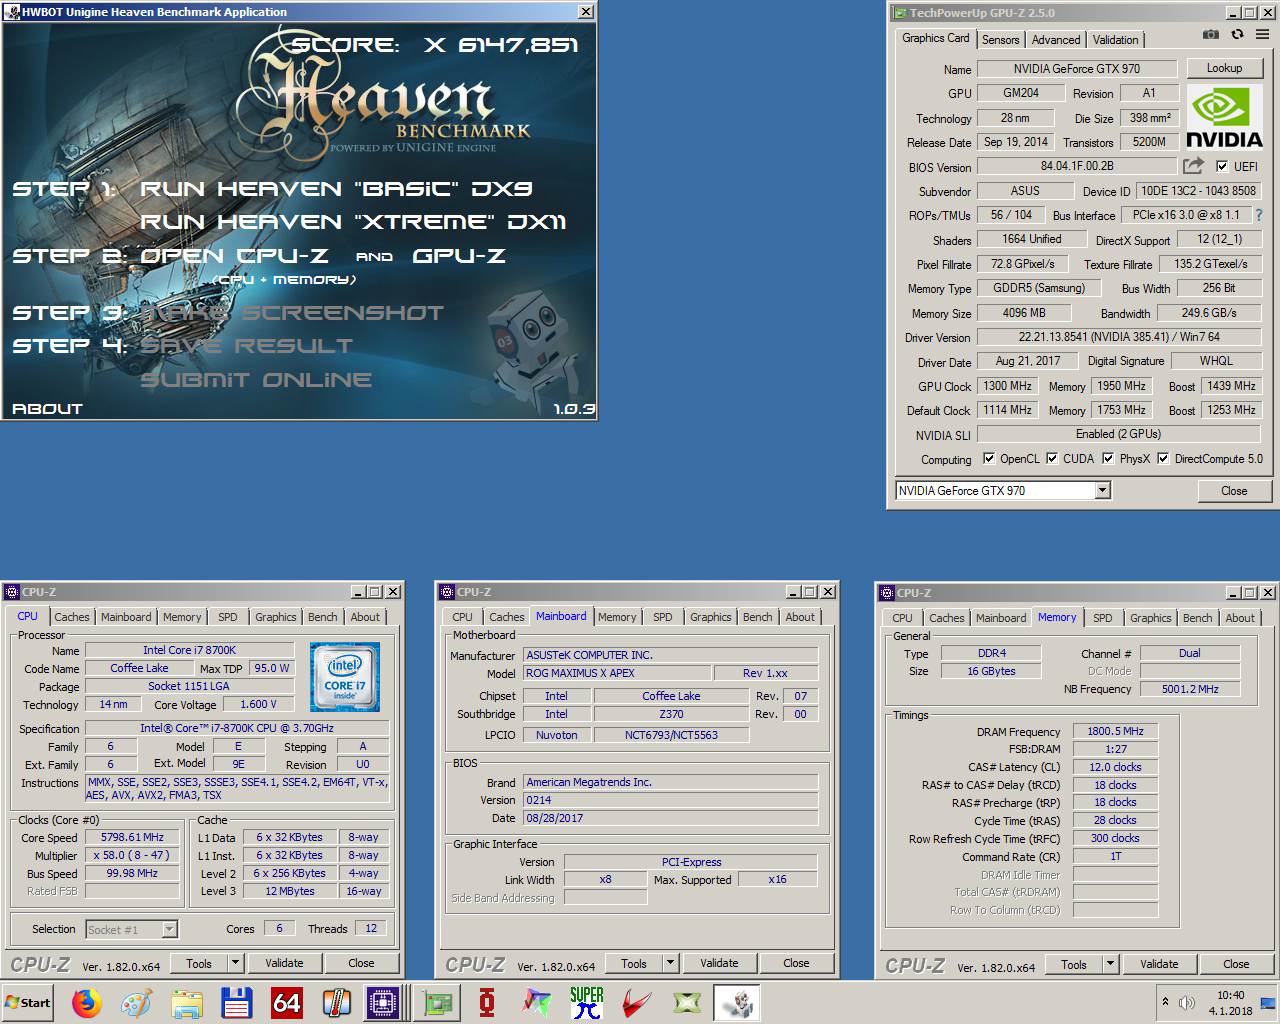Open File Explorer from the taskbar
Viewport: 1280px width, 1024px height.
[x=186, y=1002]
